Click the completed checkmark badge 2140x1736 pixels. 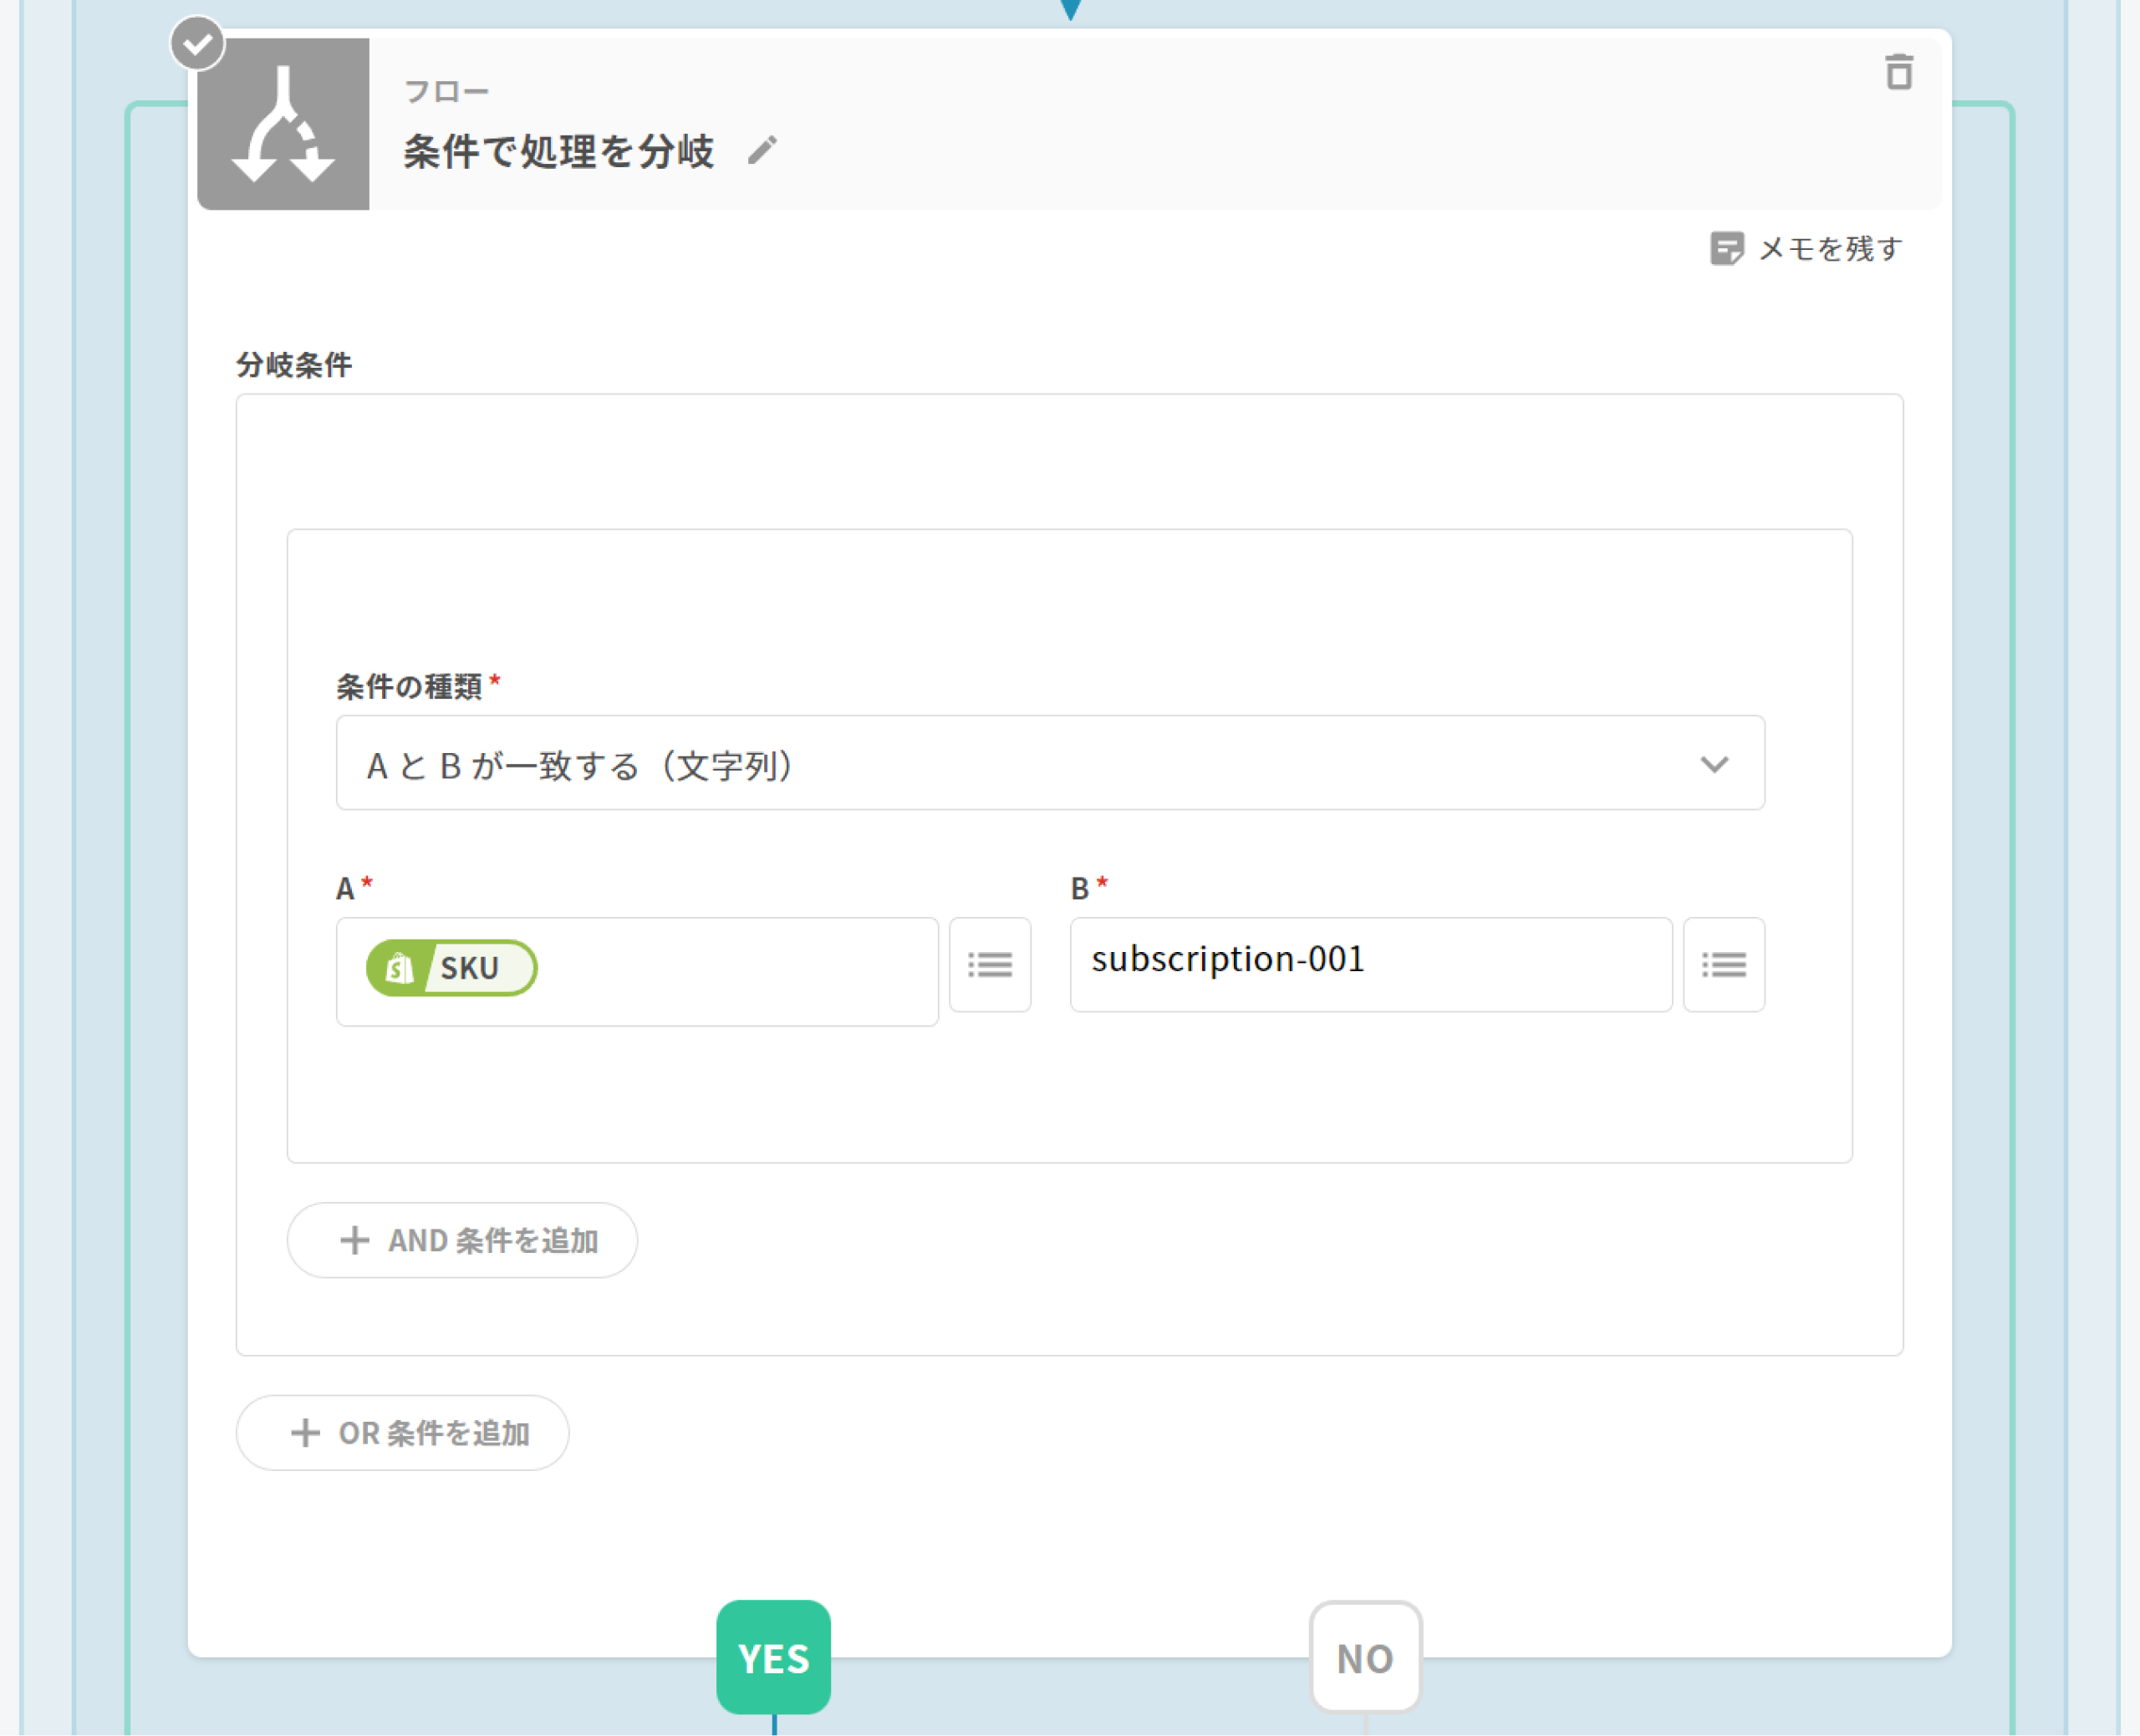click(197, 44)
